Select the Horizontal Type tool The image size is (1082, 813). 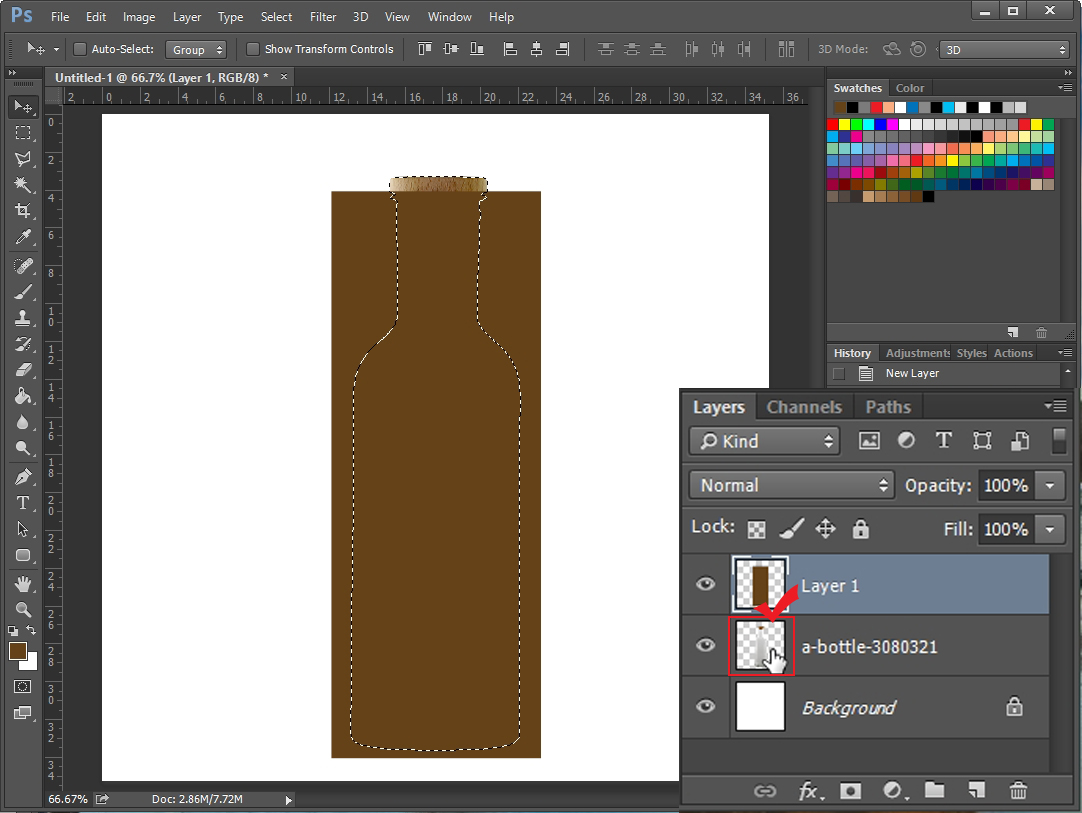pyautogui.click(x=23, y=503)
